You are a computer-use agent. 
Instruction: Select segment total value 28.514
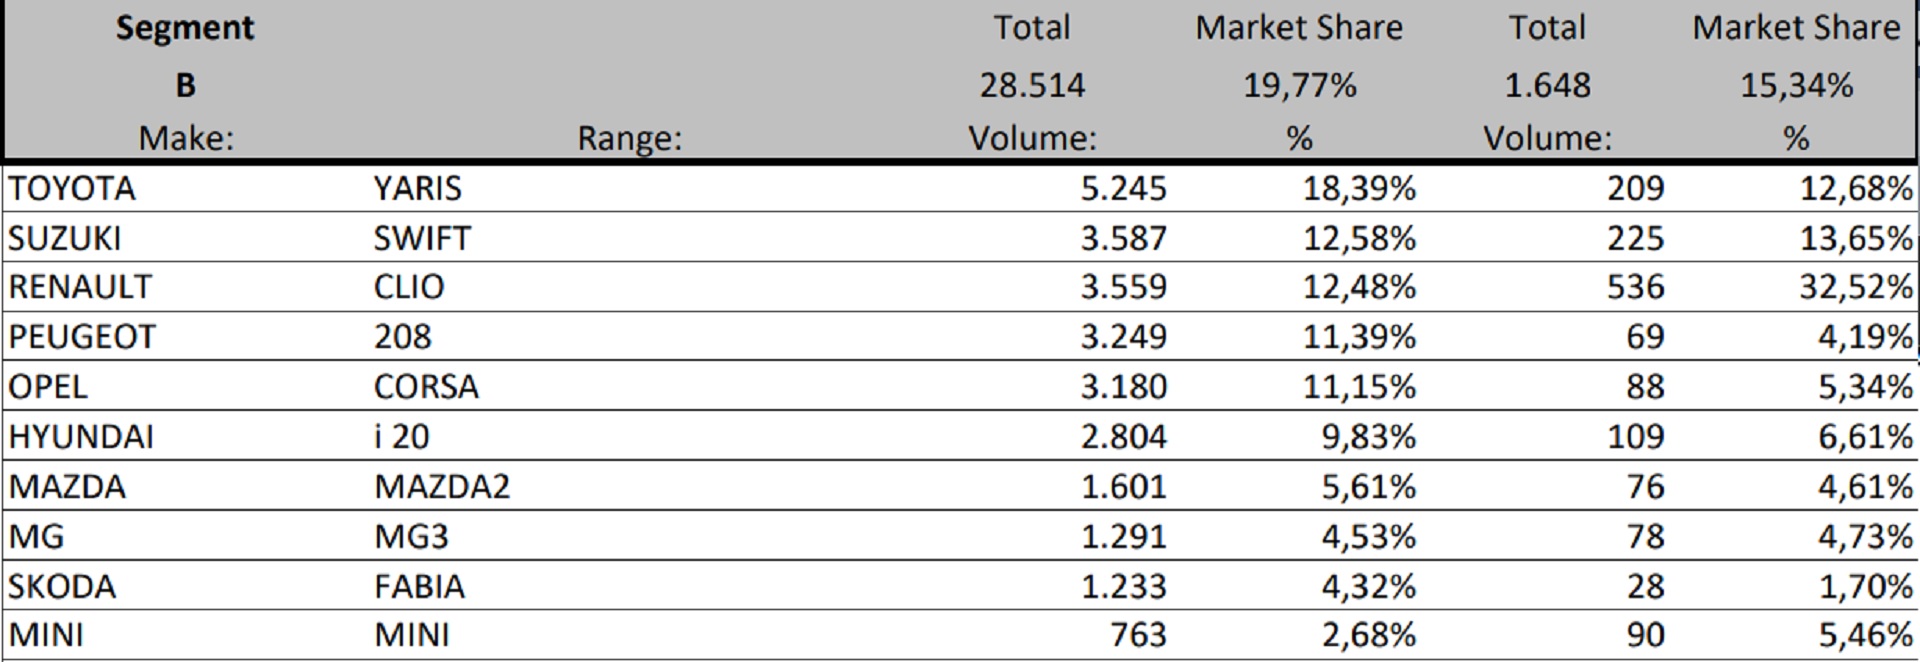pyautogui.click(x=1032, y=85)
